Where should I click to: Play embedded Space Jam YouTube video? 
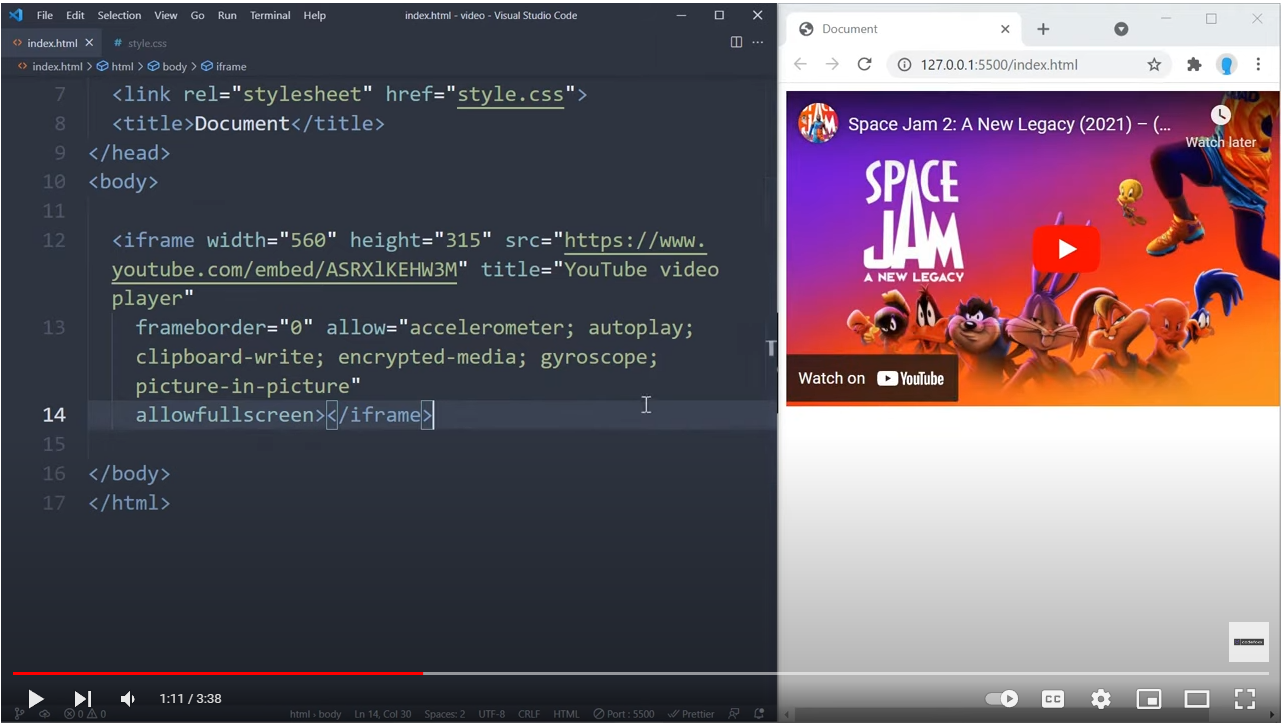(1066, 249)
